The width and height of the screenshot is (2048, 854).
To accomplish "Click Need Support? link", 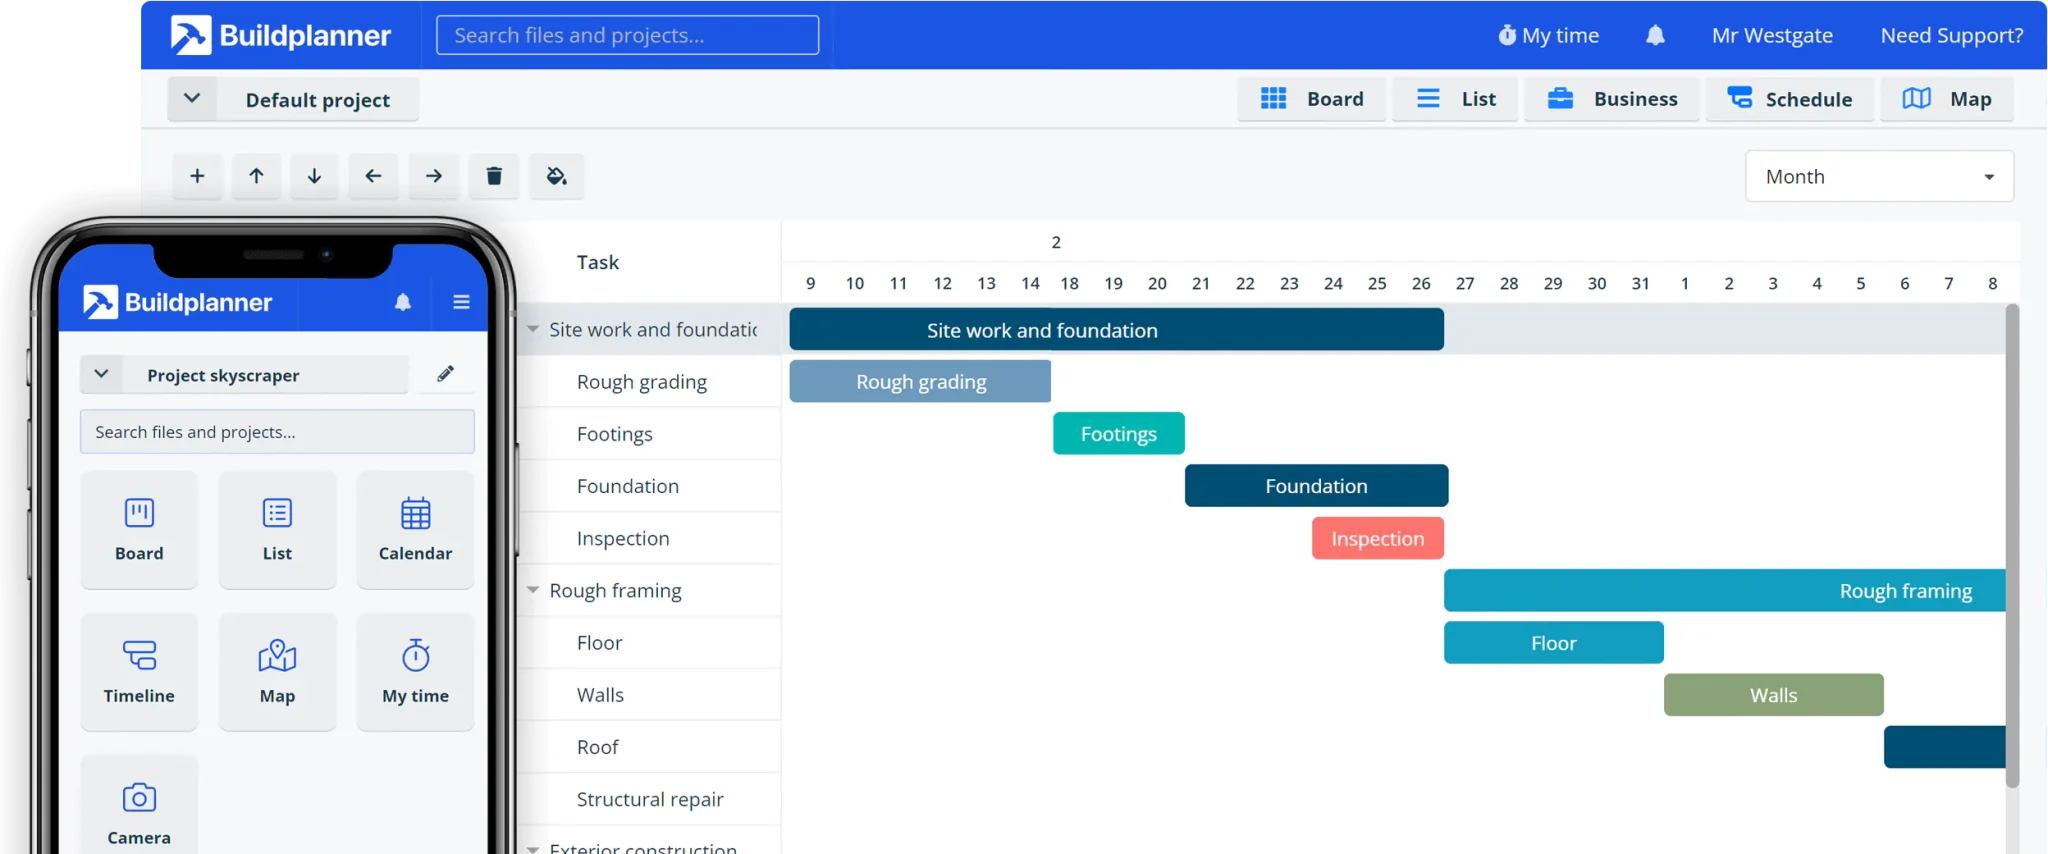I will click(x=1951, y=35).
